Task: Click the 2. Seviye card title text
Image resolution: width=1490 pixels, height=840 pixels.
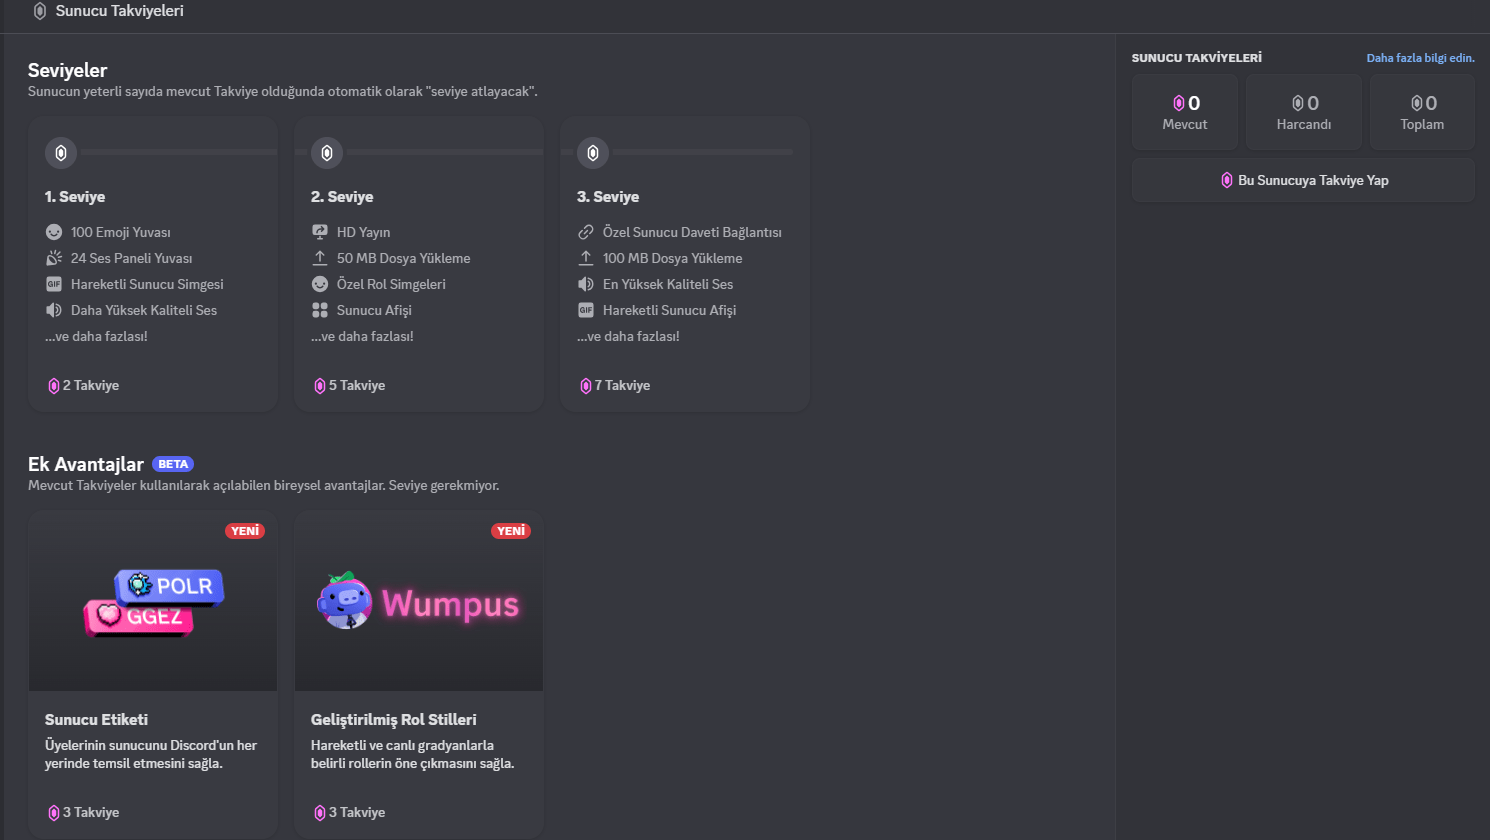Action: tap(342, 197)
